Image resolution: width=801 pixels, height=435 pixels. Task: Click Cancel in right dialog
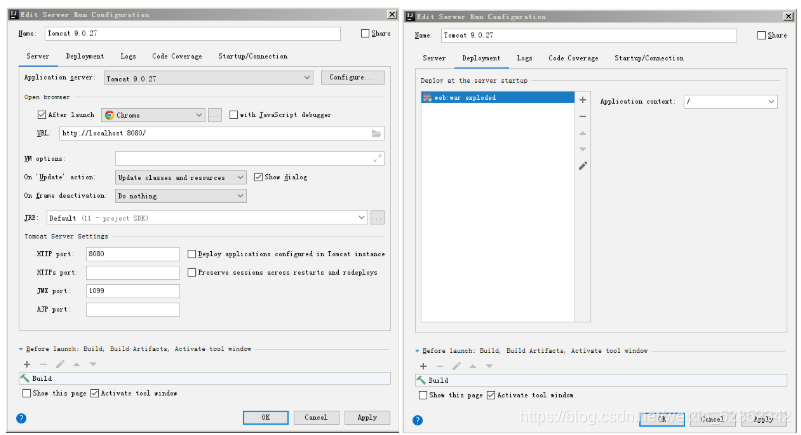[712, 419]
